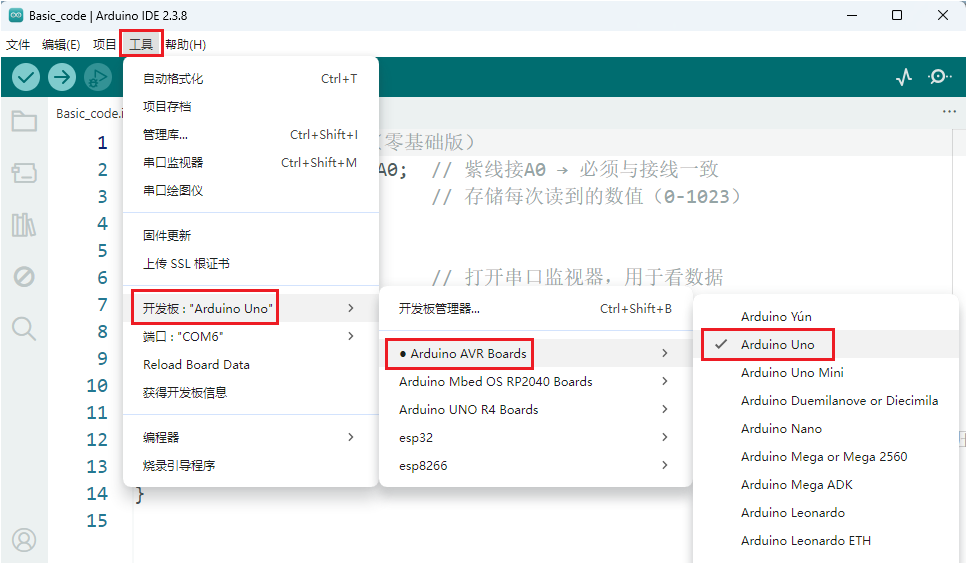The width and height of the screenshot is (967, 564).
Task: Expand the esp32 boards submenu
Action: 535,438
